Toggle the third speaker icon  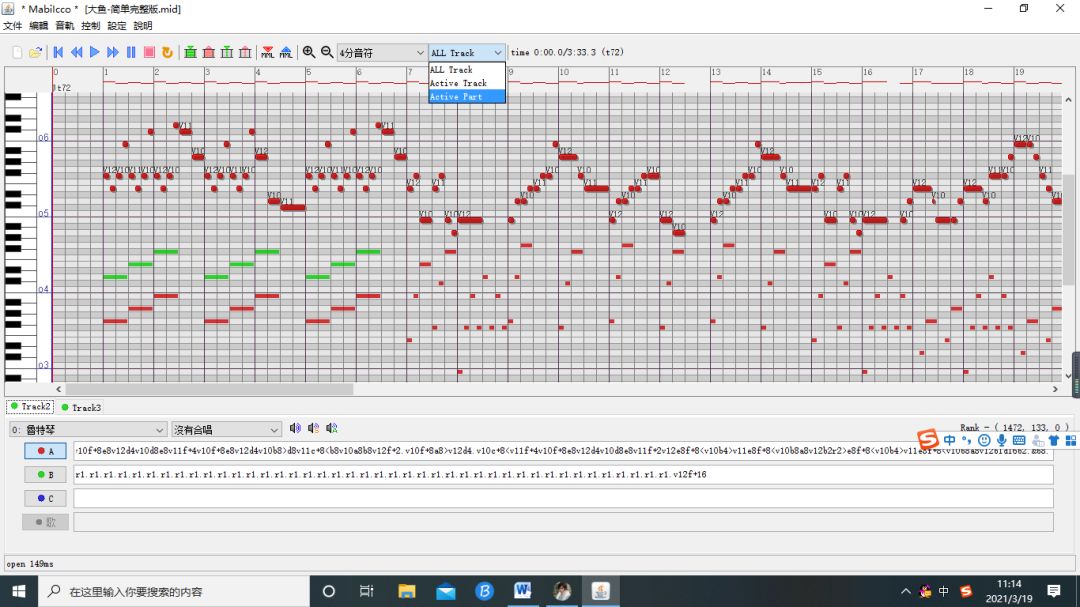pos(331,429)
